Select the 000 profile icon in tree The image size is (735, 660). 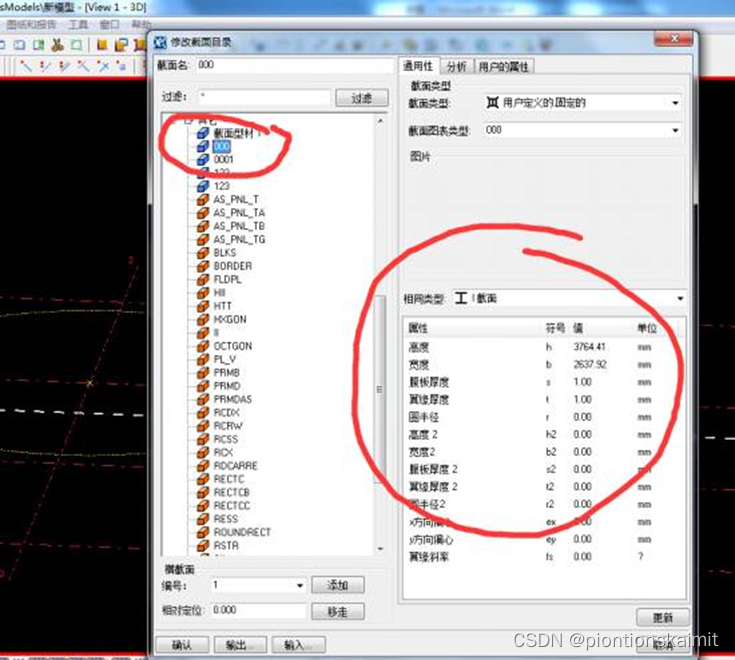pyautogui.click(x=202, y=146)
